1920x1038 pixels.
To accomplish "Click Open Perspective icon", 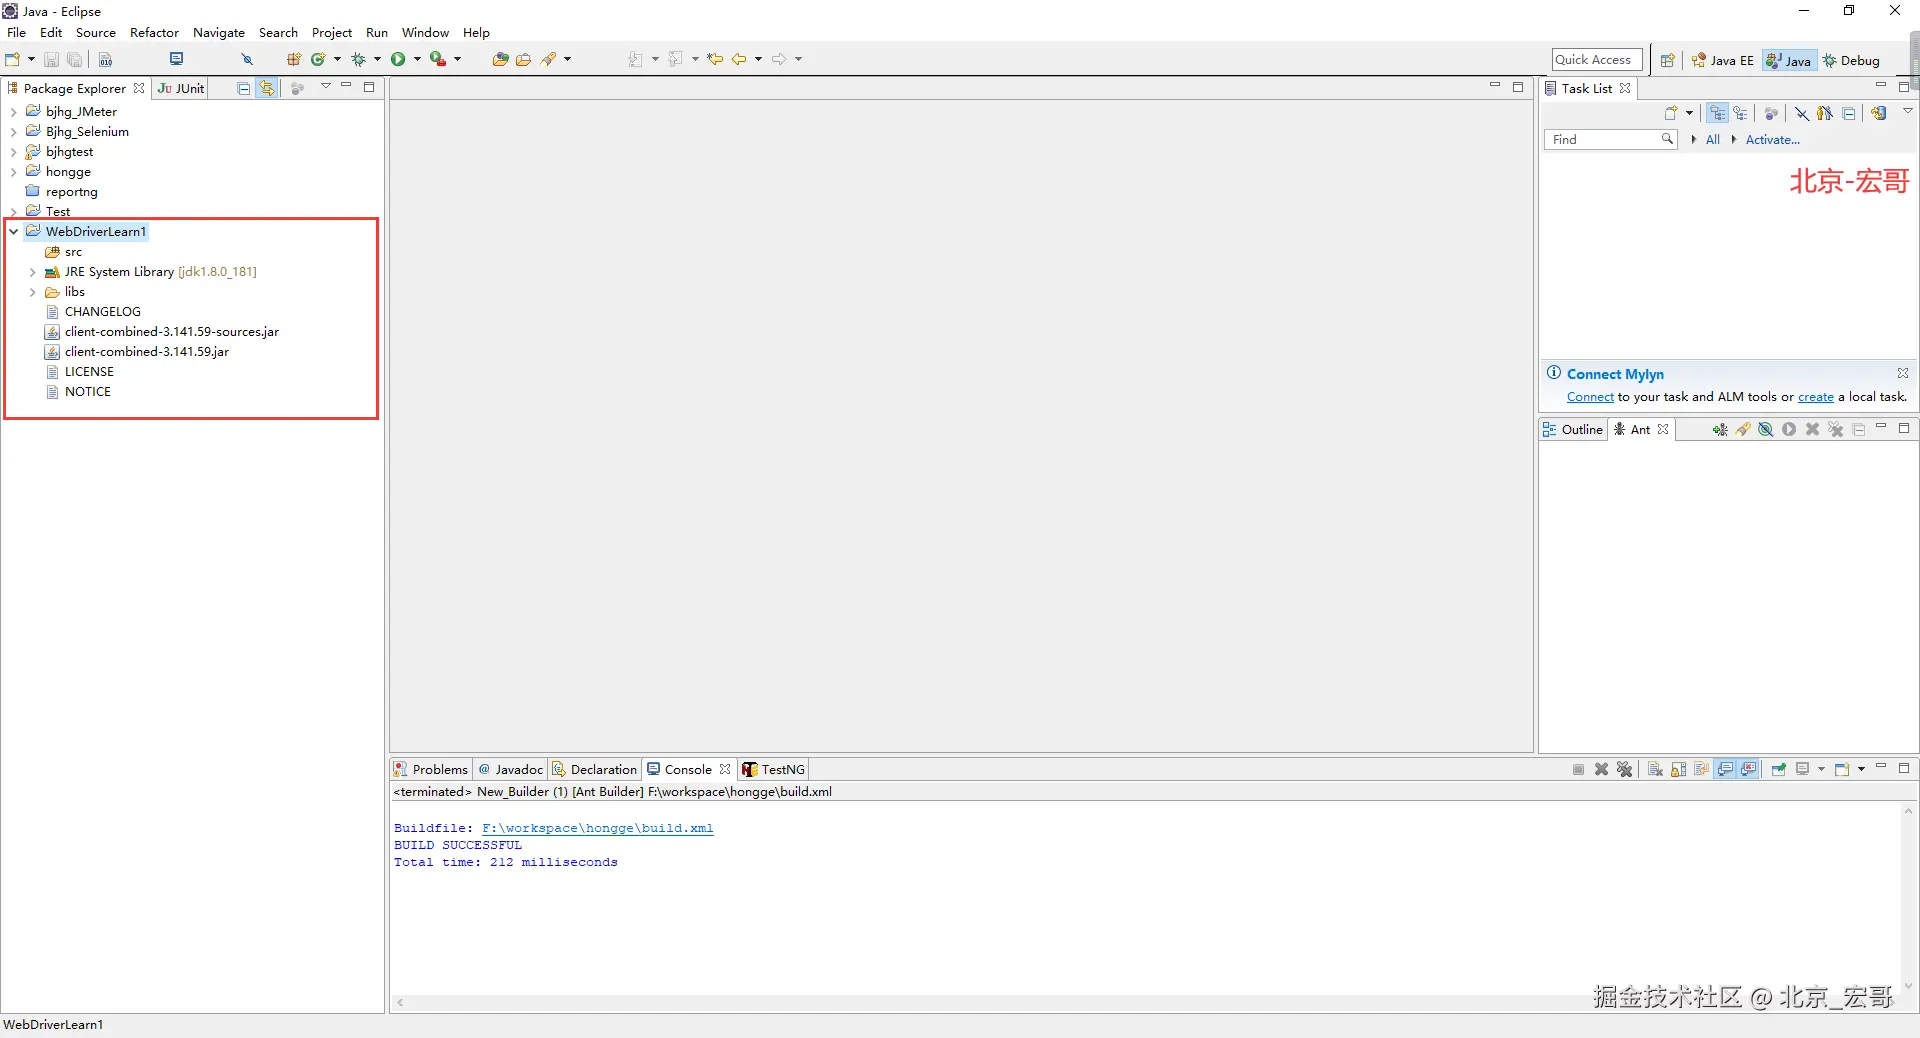I will (x=1667, y=60).
